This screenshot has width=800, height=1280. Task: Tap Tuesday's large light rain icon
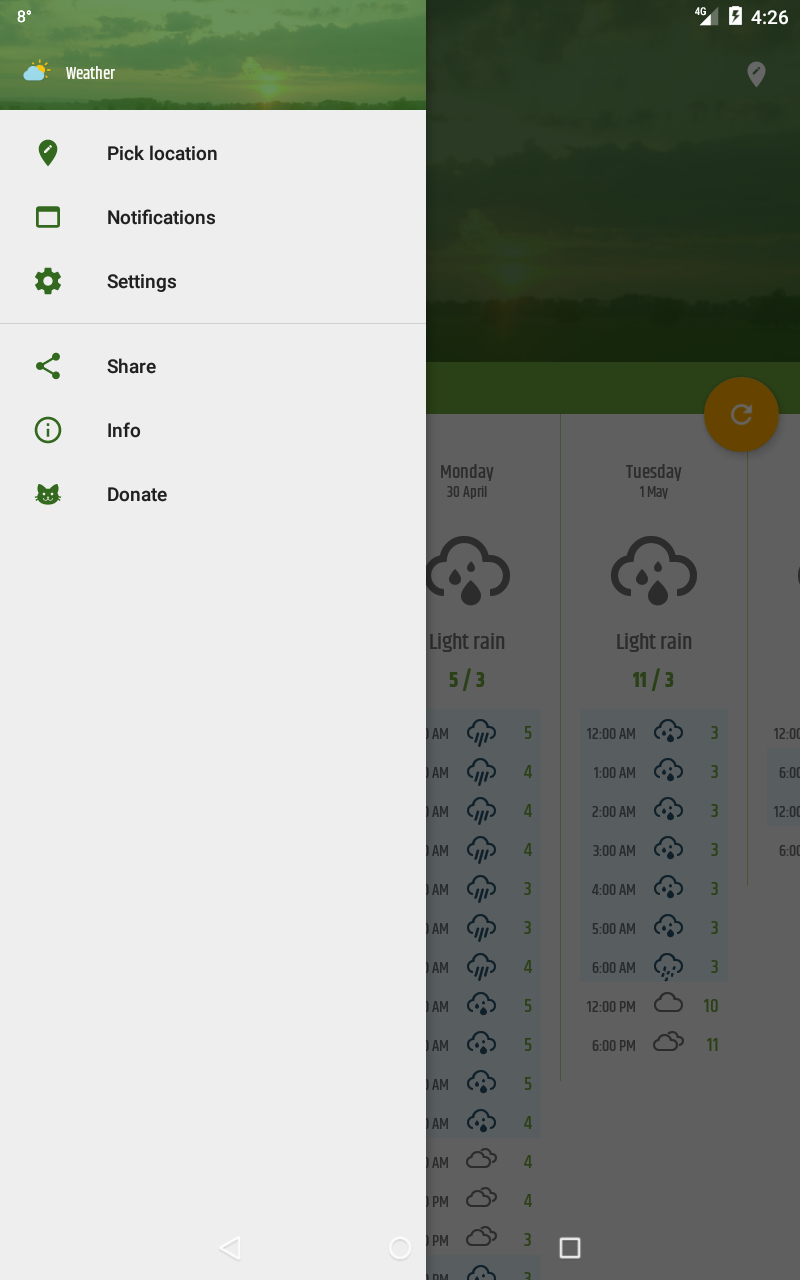(x=654, y=571)
